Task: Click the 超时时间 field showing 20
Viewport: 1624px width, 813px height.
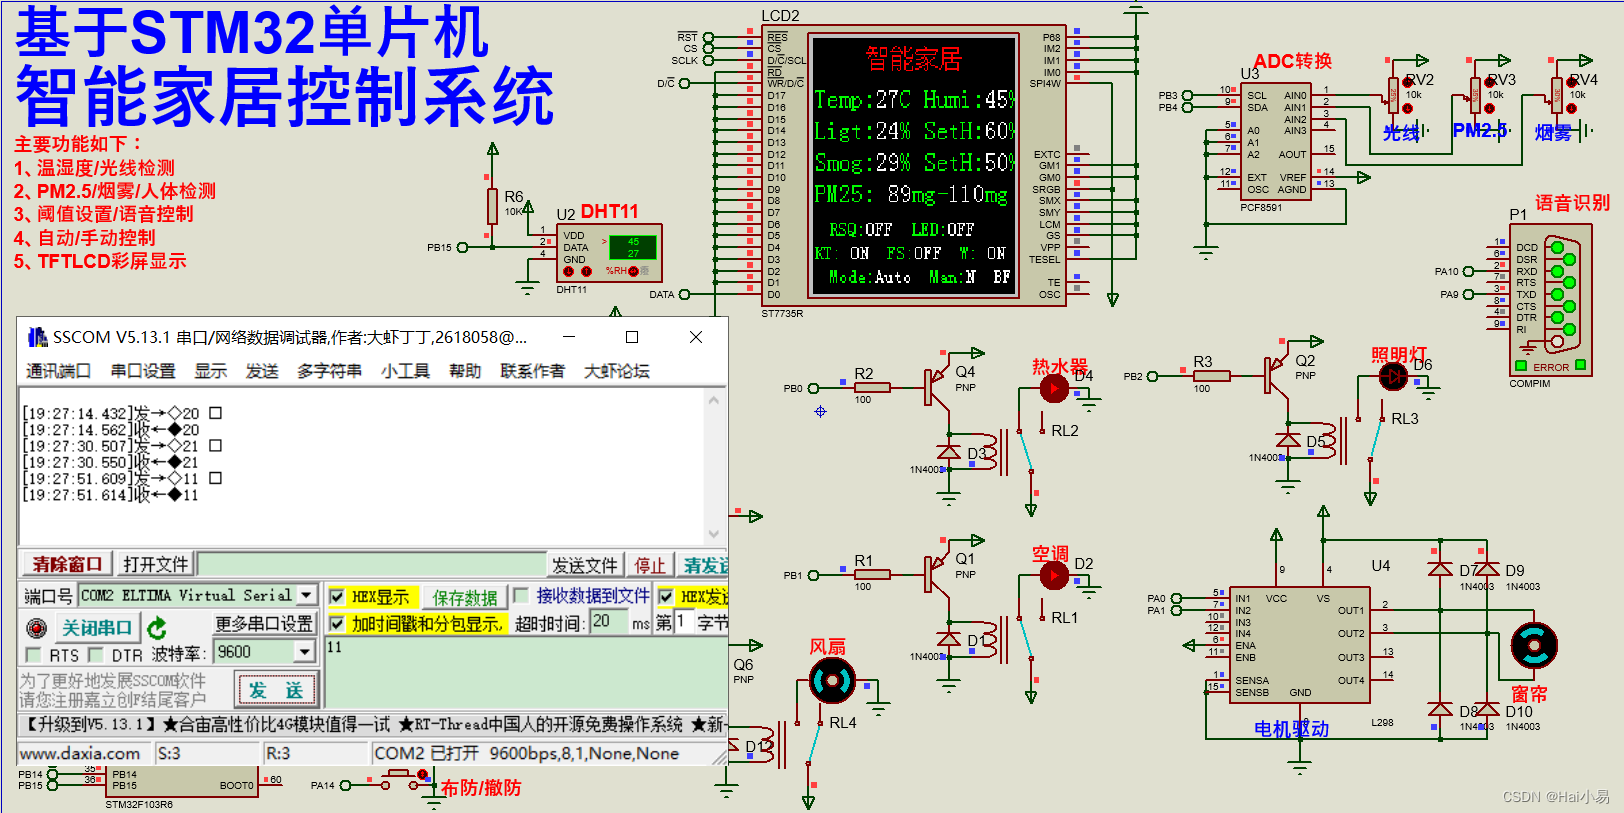Action: point(609,622)
